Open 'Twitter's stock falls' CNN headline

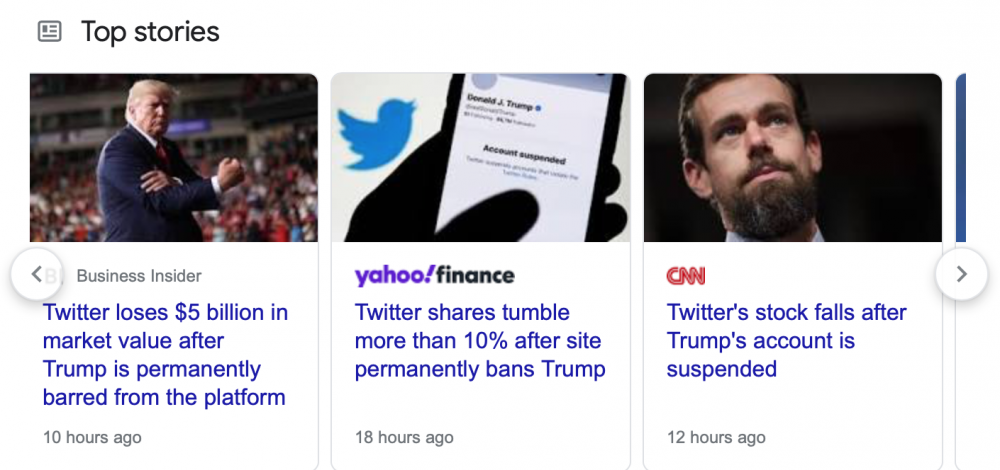[786, 341]
